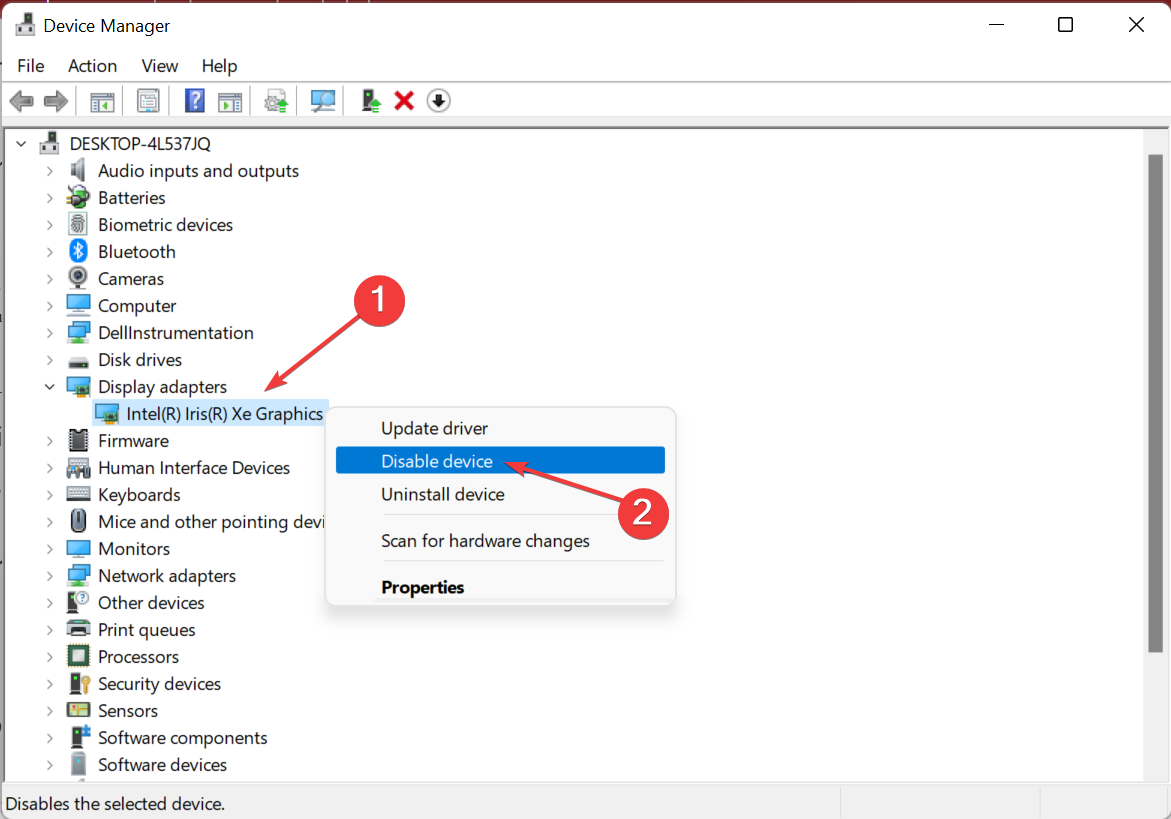Click Enable/add device toolbar icon with green arrow
The width and height of the screenshot is (1171, 819).
point(370,101)
